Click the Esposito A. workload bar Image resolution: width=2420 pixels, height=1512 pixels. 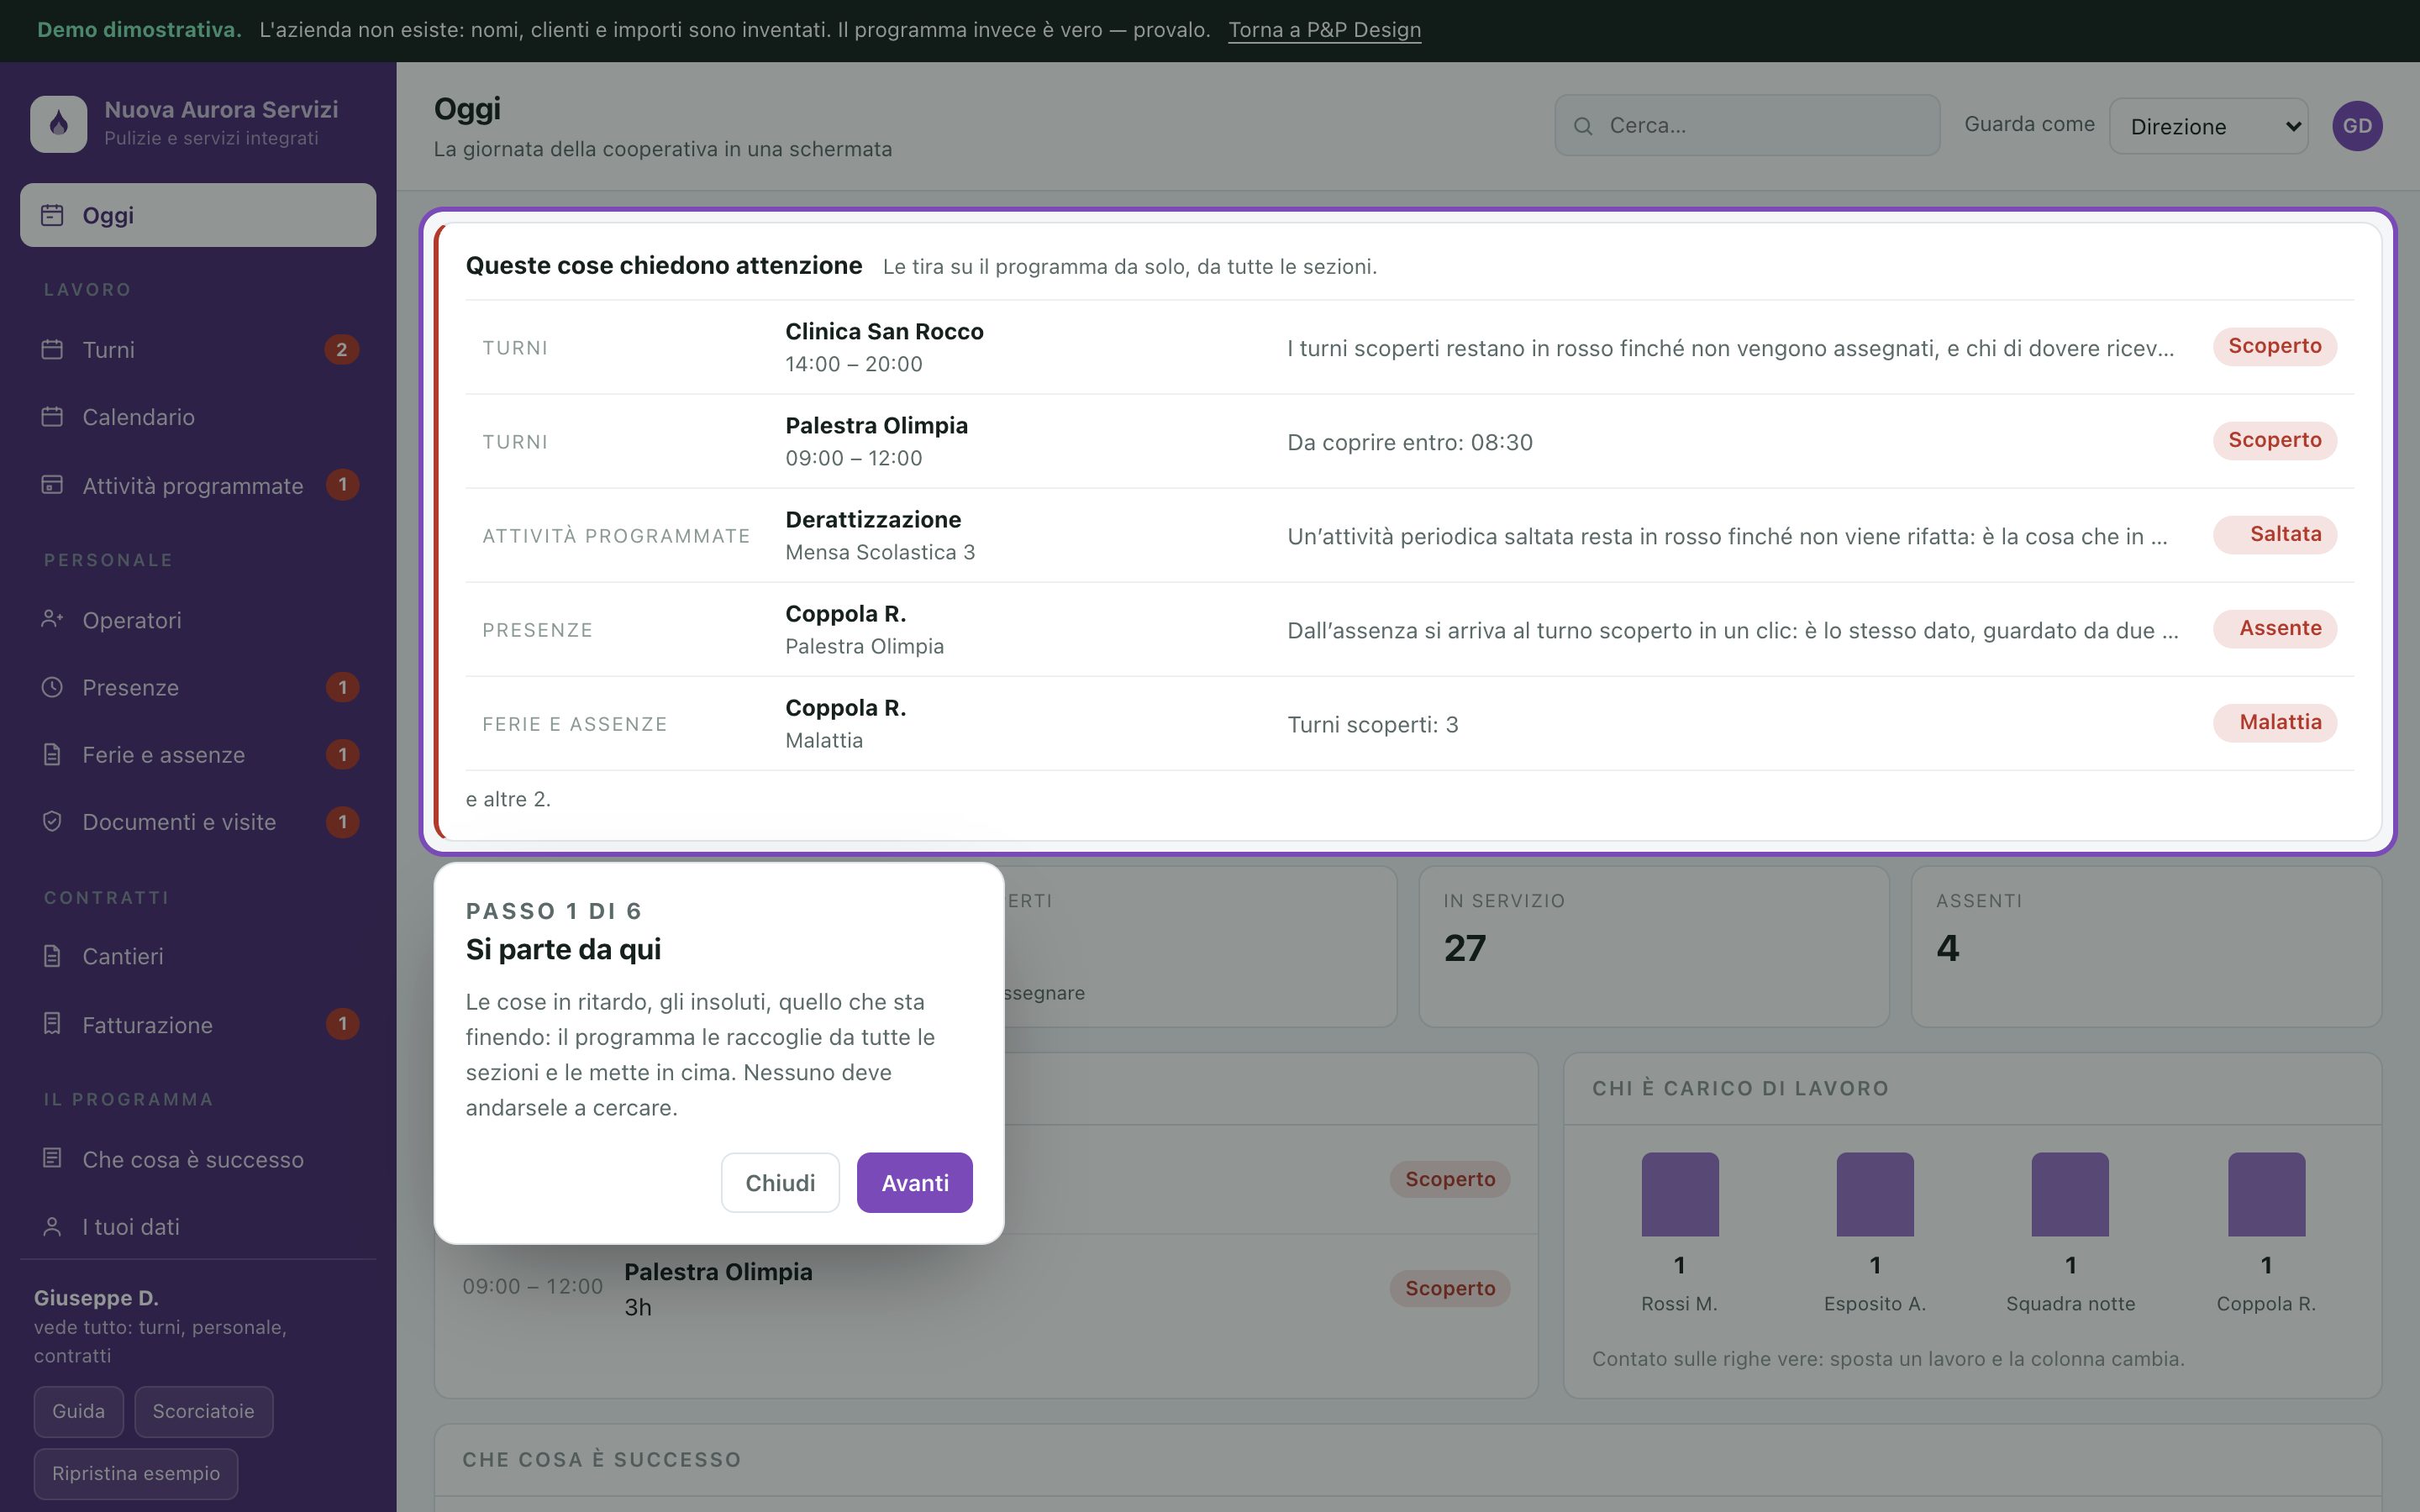coord(1875,1194)
